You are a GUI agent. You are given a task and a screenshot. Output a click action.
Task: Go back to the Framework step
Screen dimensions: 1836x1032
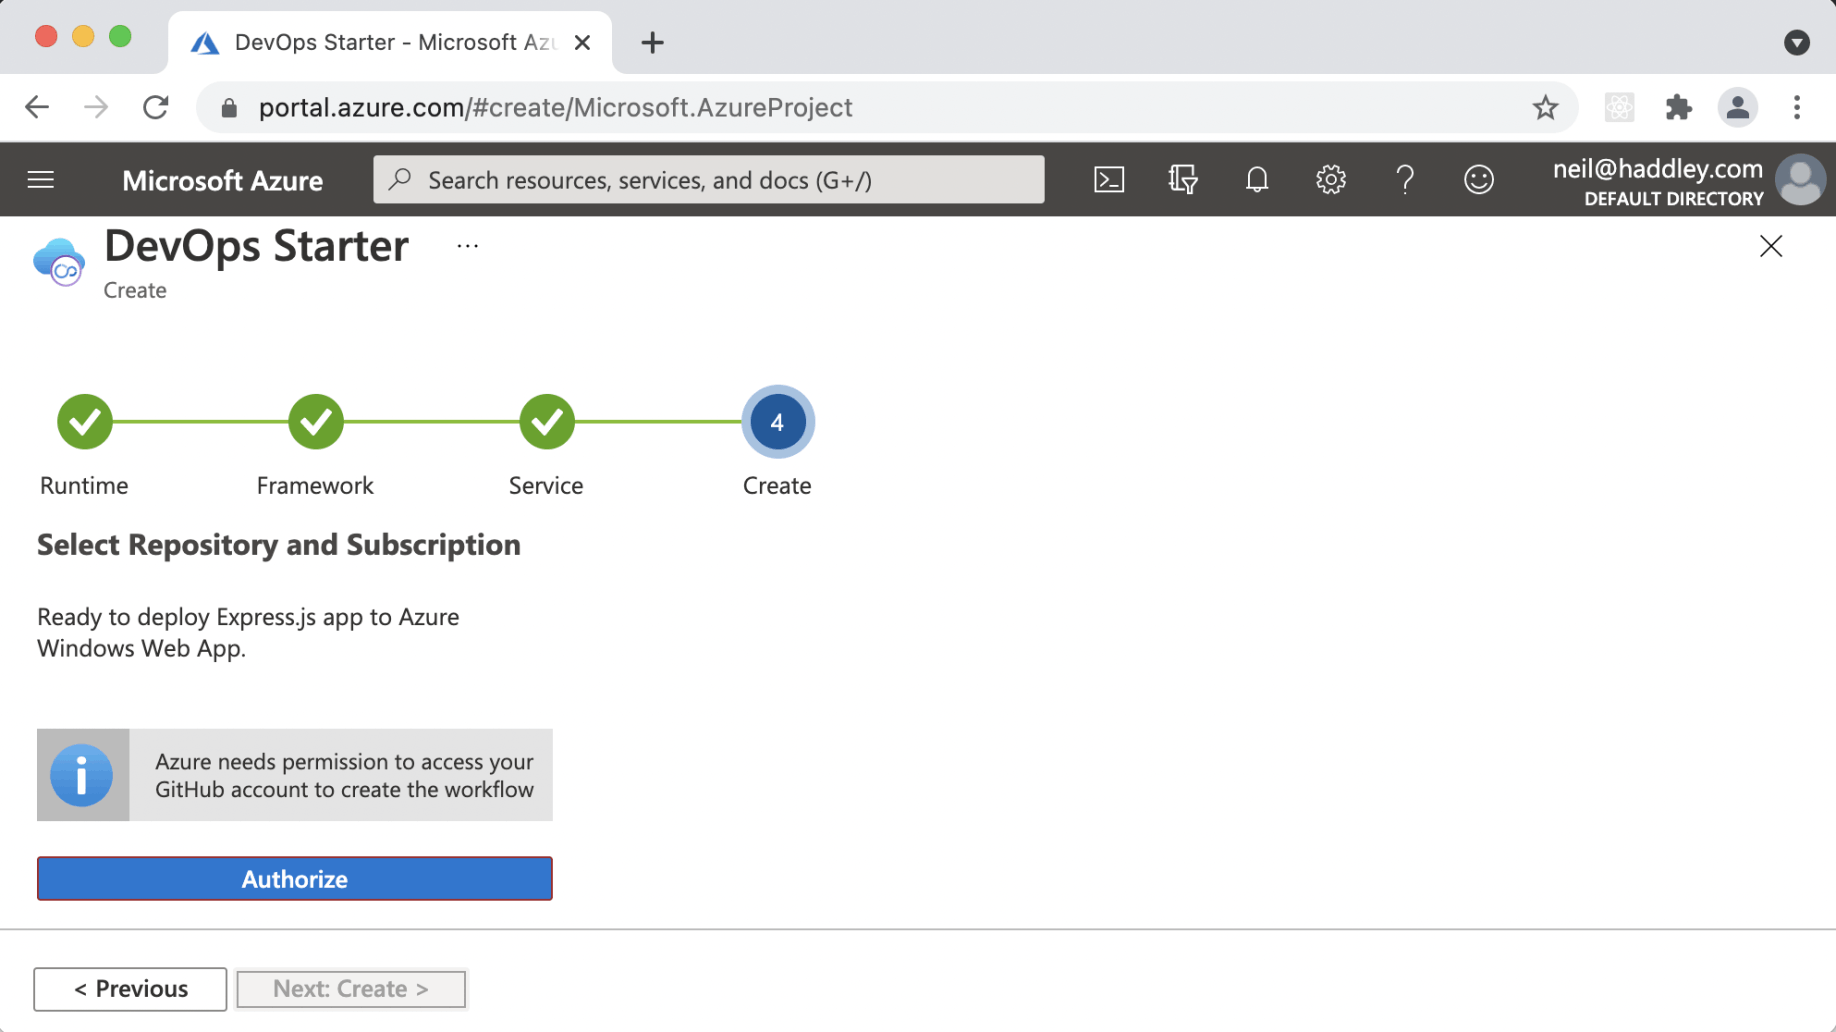tap(316, 422)
